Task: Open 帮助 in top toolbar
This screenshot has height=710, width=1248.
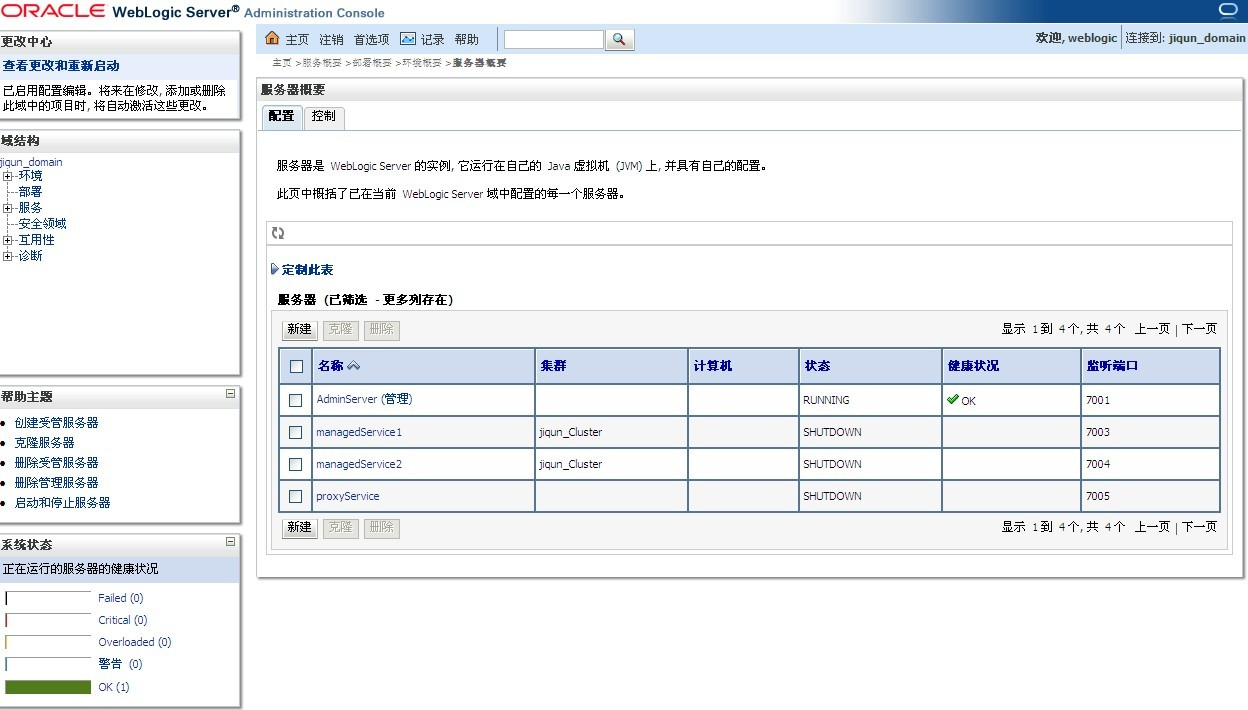Action: point(467,40)
